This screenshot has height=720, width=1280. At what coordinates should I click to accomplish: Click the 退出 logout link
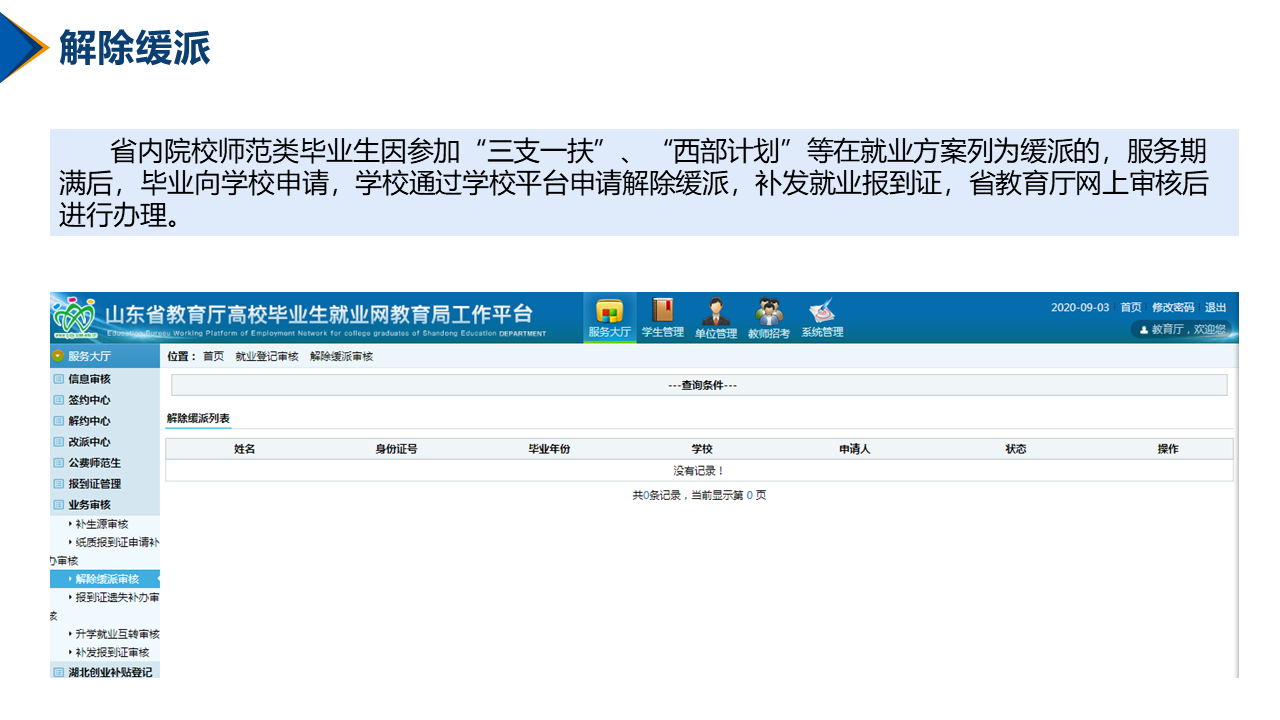pyautogui.click(x=1215, y=307)
